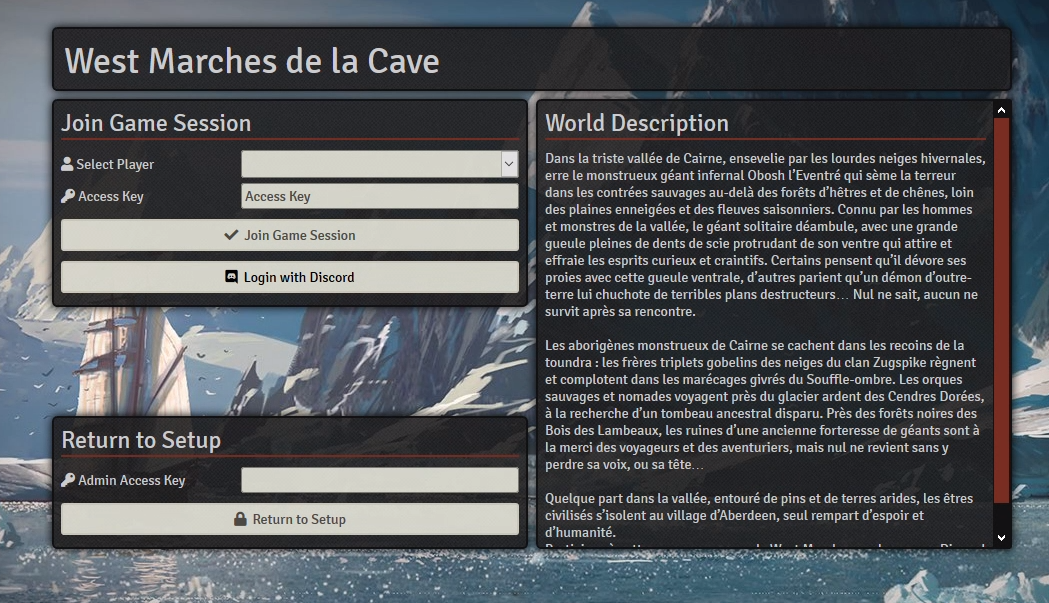Click the padlock icon on Return to Setup
The image size is (1049, 603).
point(240,519)
